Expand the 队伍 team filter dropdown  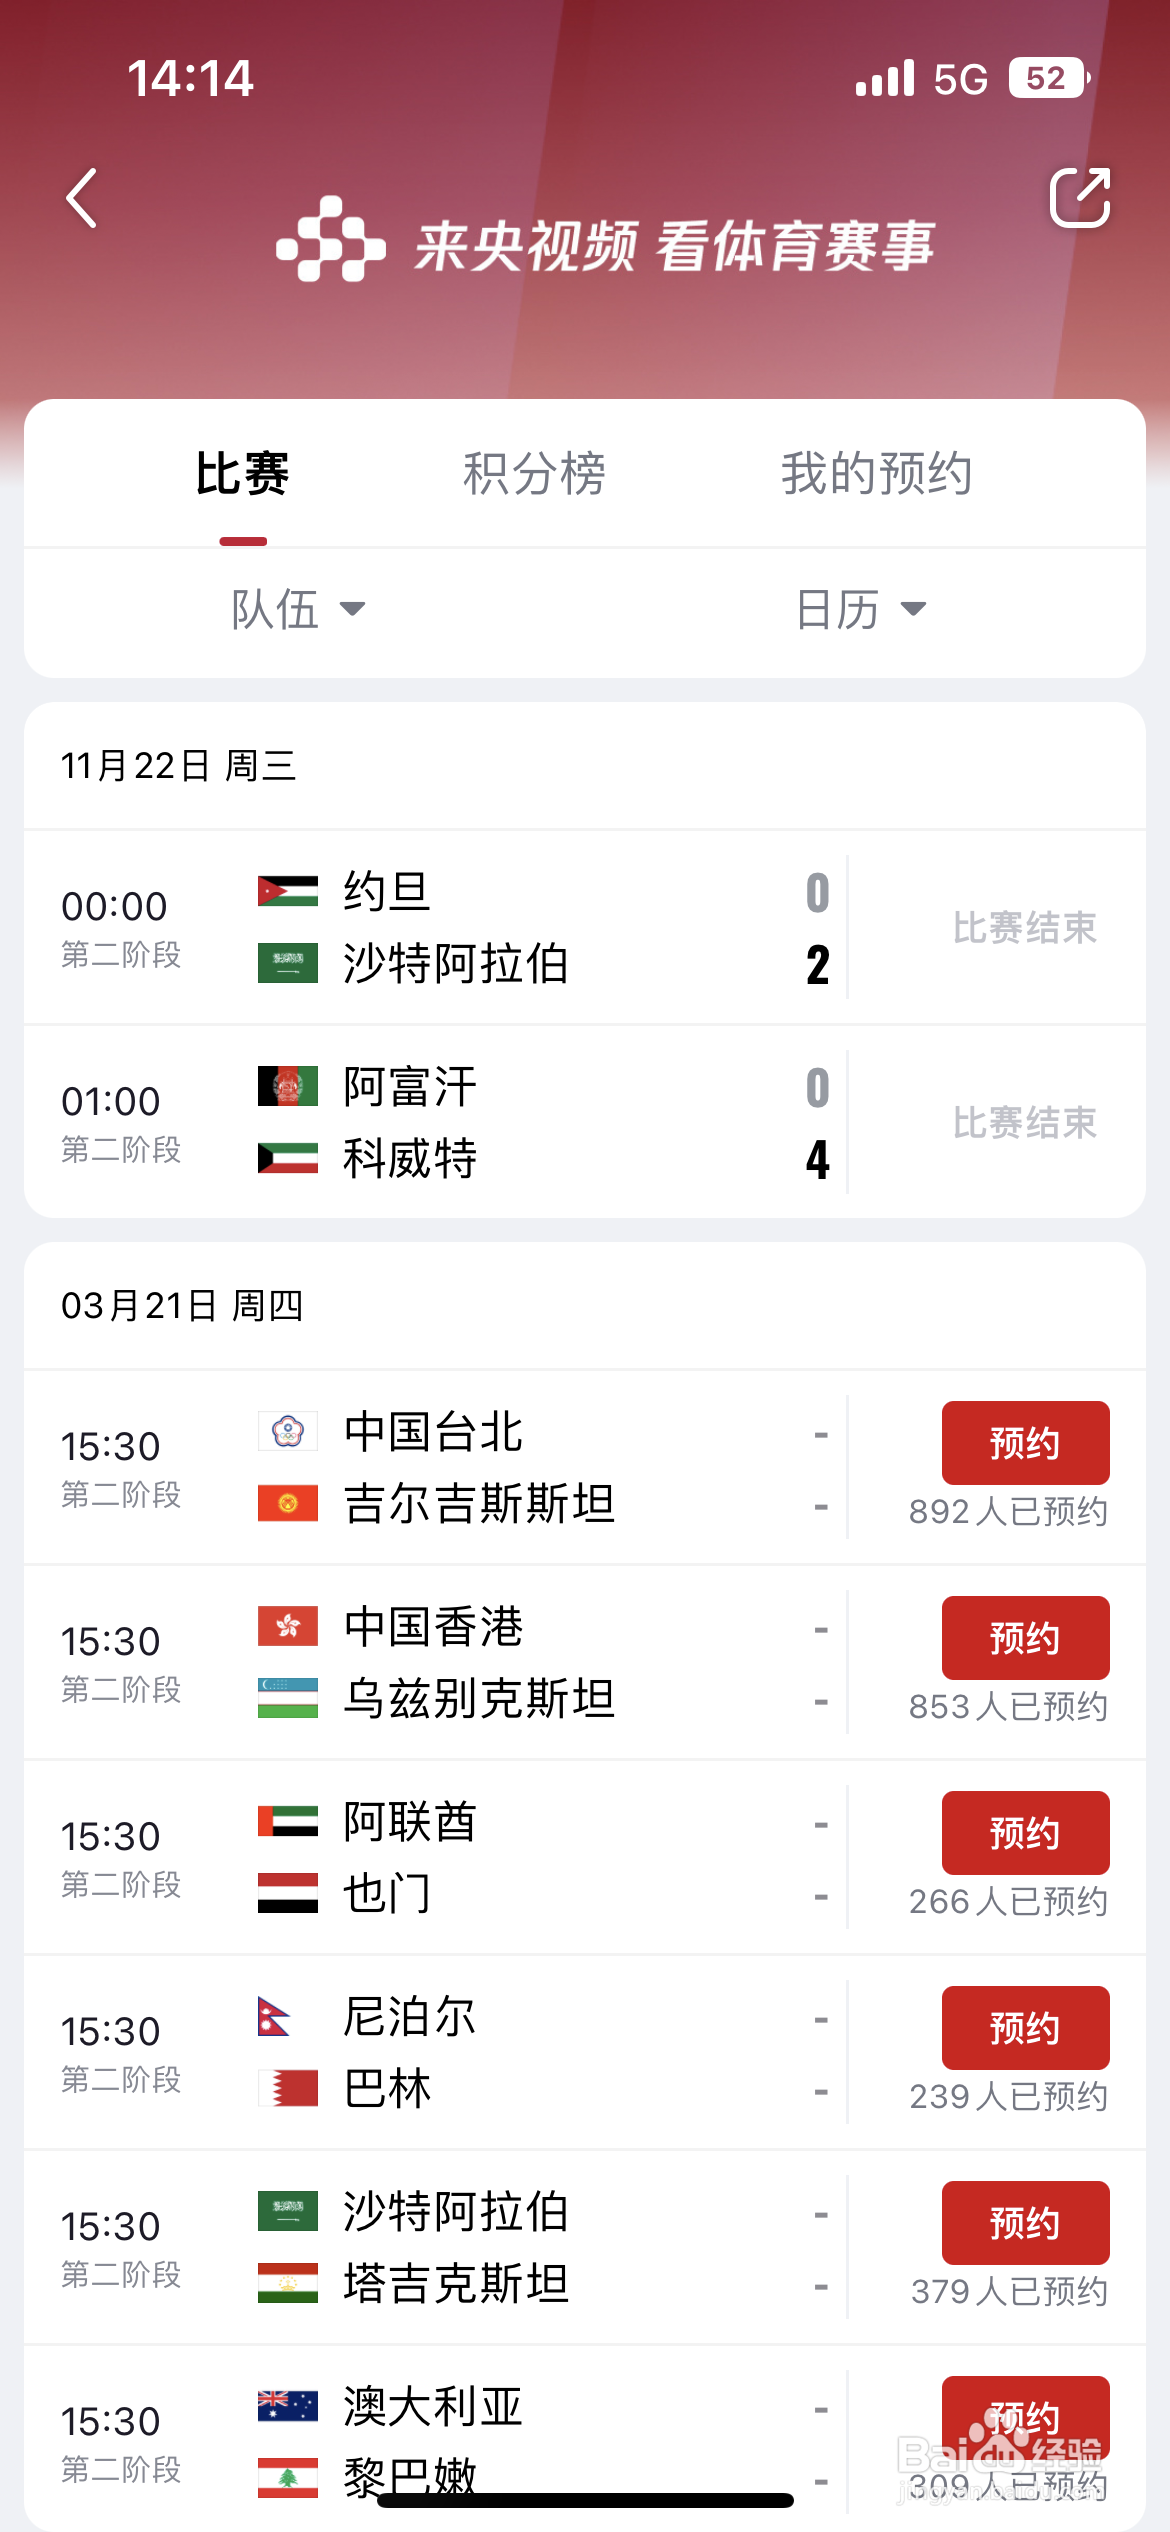pyautogui.click(x=298, y=609)
